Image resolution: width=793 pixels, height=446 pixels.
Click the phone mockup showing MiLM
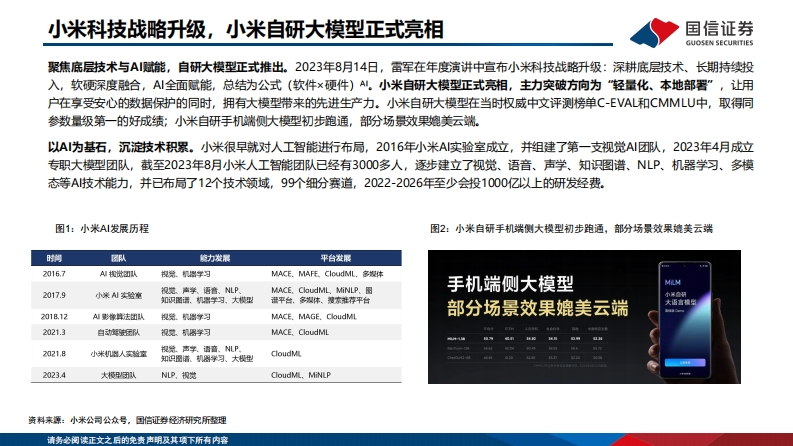684,320
